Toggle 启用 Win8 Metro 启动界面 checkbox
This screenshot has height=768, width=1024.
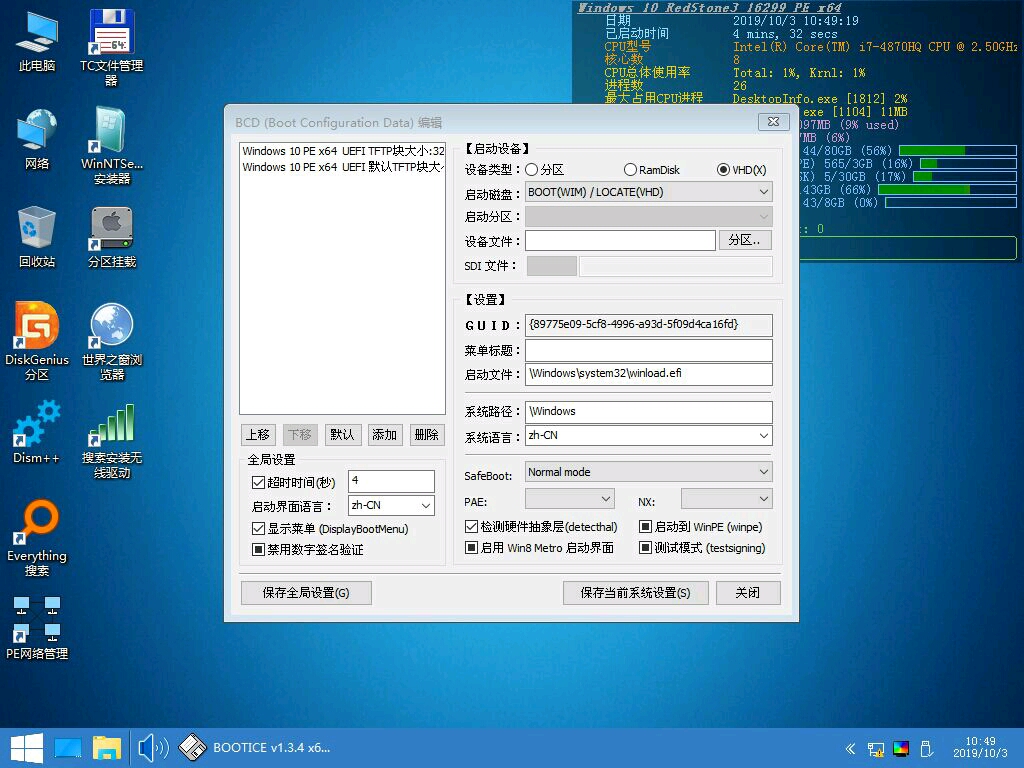click(x=472, y=547)
